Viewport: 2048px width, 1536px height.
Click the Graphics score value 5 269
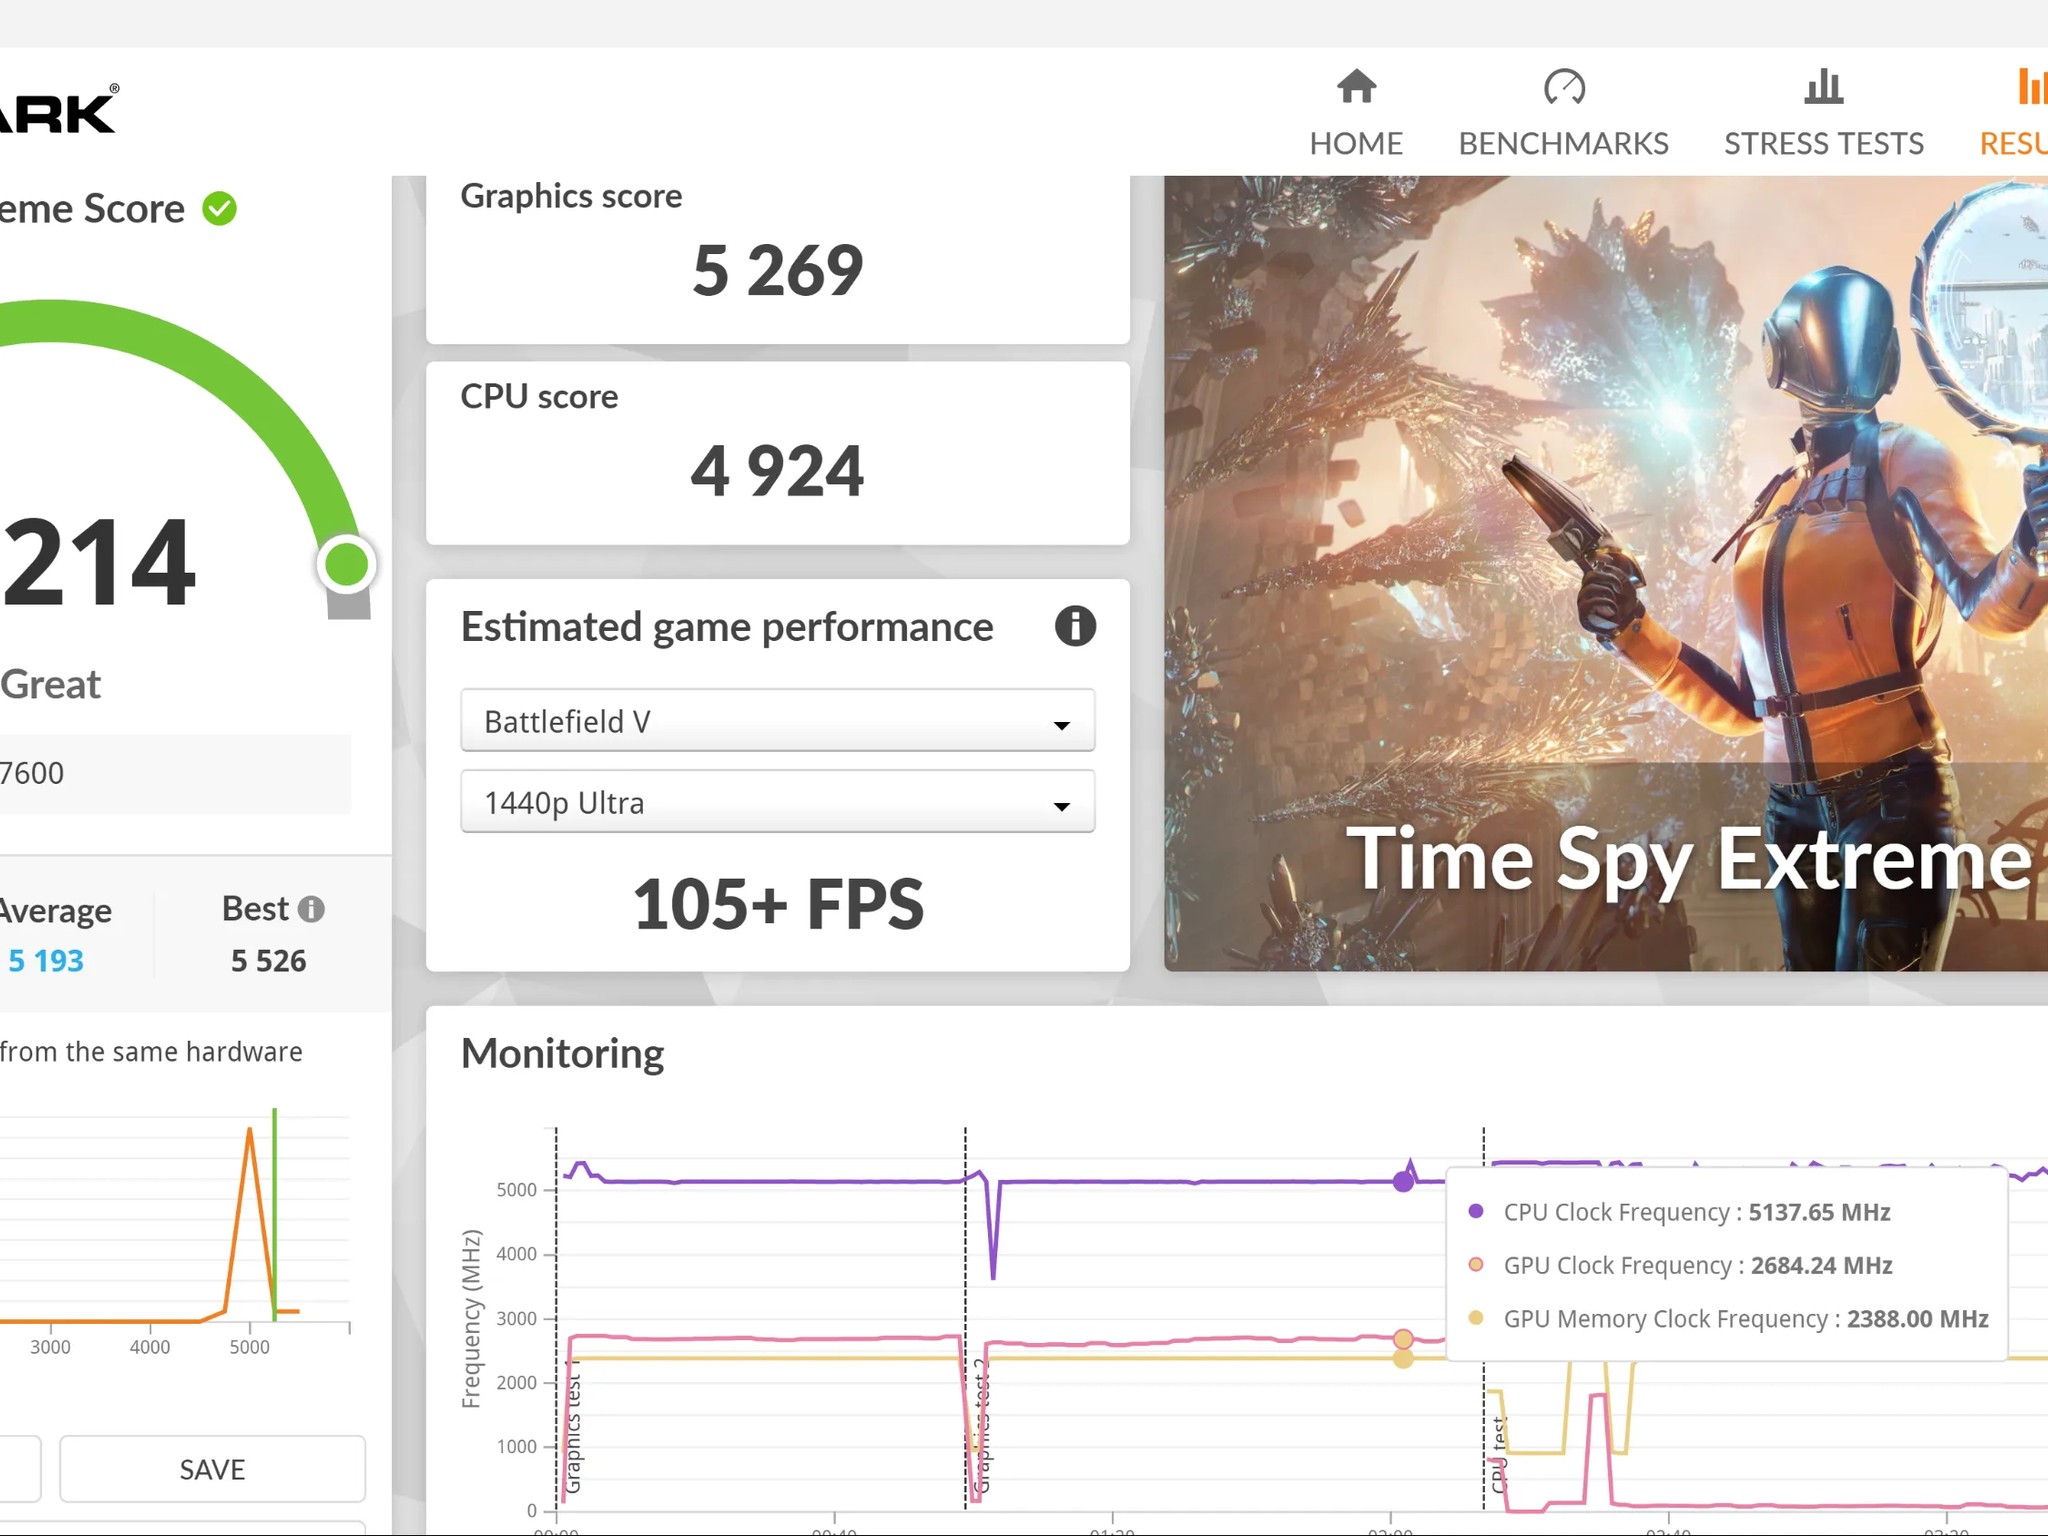coord(777,271)
